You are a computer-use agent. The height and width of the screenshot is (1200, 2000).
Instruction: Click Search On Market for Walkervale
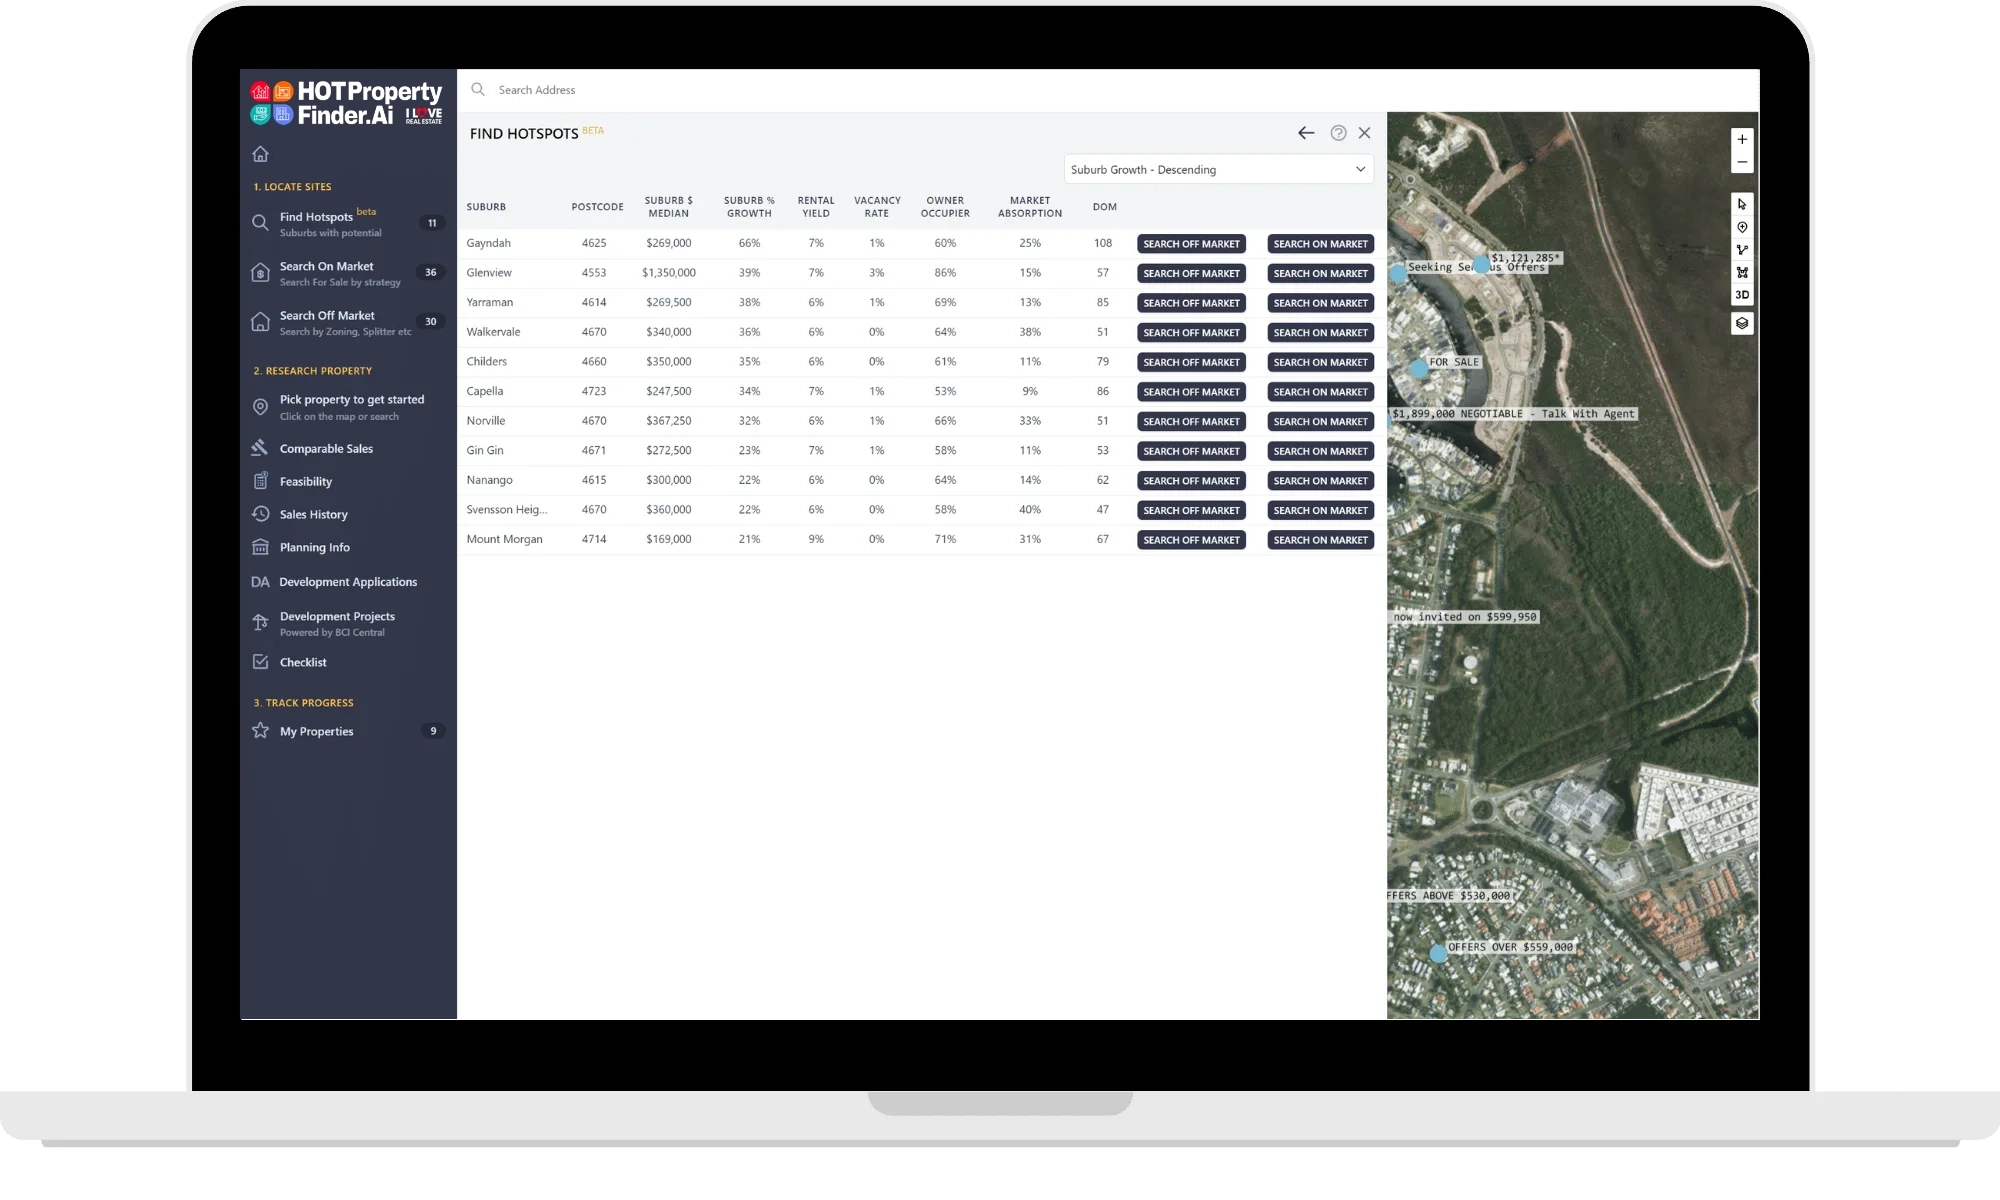click(x=1320, y=333)
